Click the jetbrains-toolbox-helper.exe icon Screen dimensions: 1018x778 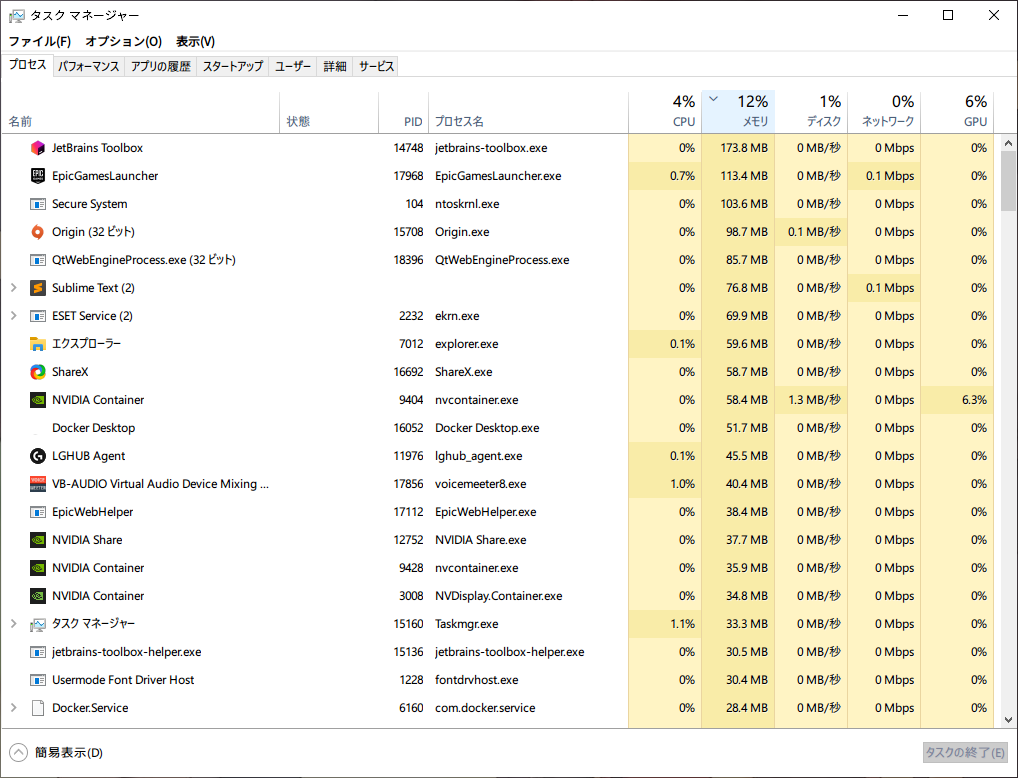[38, 652]
